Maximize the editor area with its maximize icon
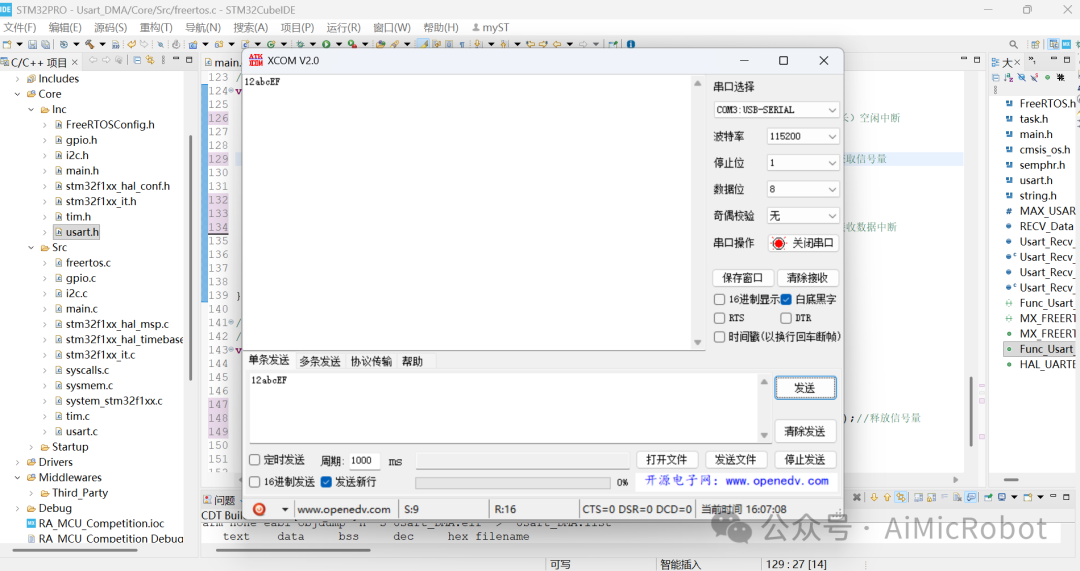This screenshot has width=1080, height=571. point(977,60)
